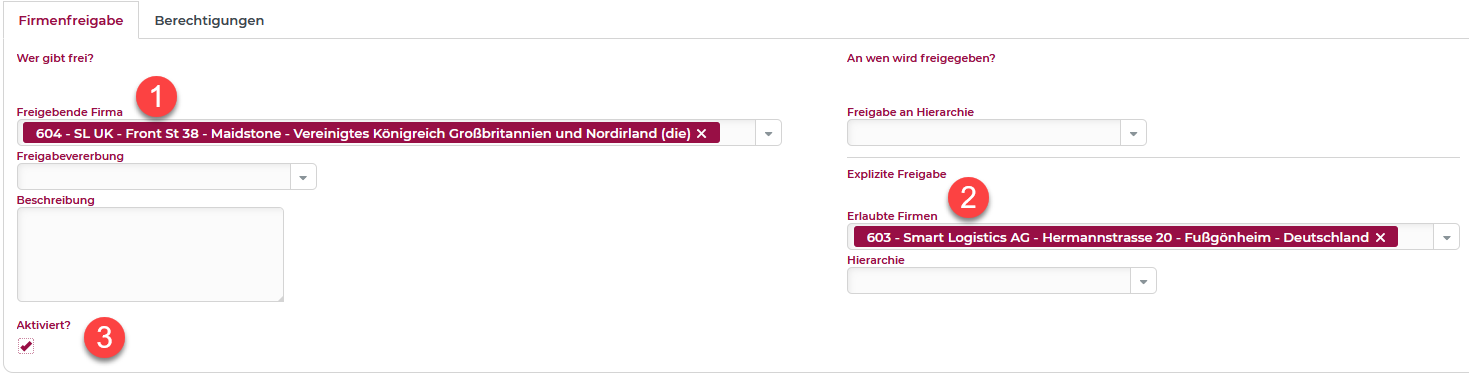Click the red number 2 marker
The height and width of the screenshot is (377, 1469).
(968, 198)
